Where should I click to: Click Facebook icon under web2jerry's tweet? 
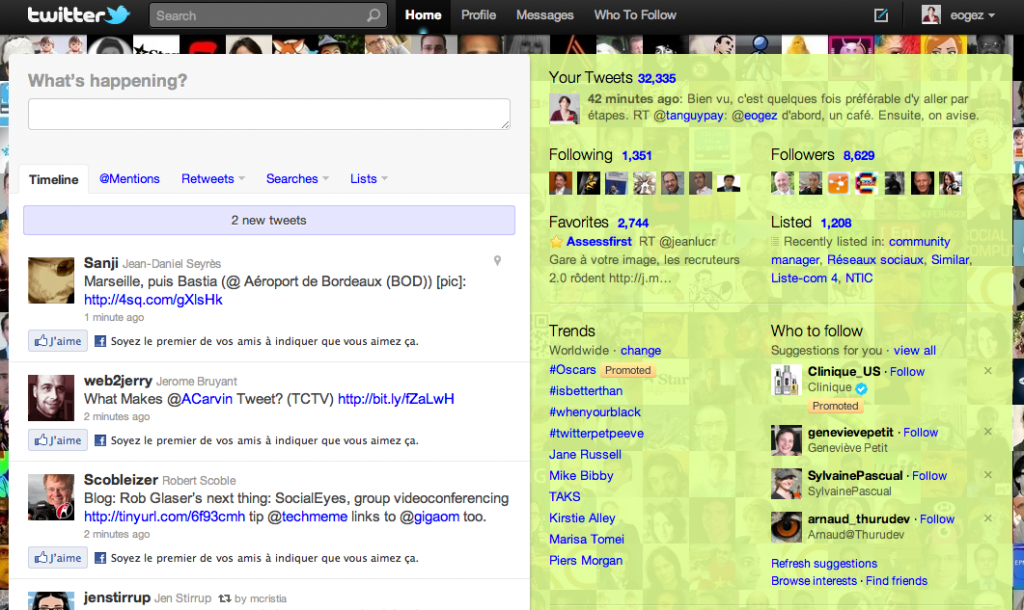tap(100, 440)
